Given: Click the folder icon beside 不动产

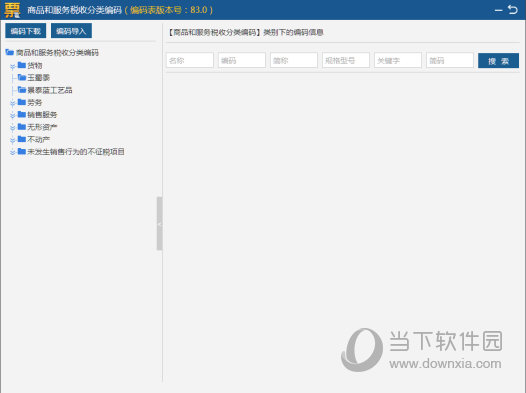Looking at the screenshot, I should (x=22, y=138).
